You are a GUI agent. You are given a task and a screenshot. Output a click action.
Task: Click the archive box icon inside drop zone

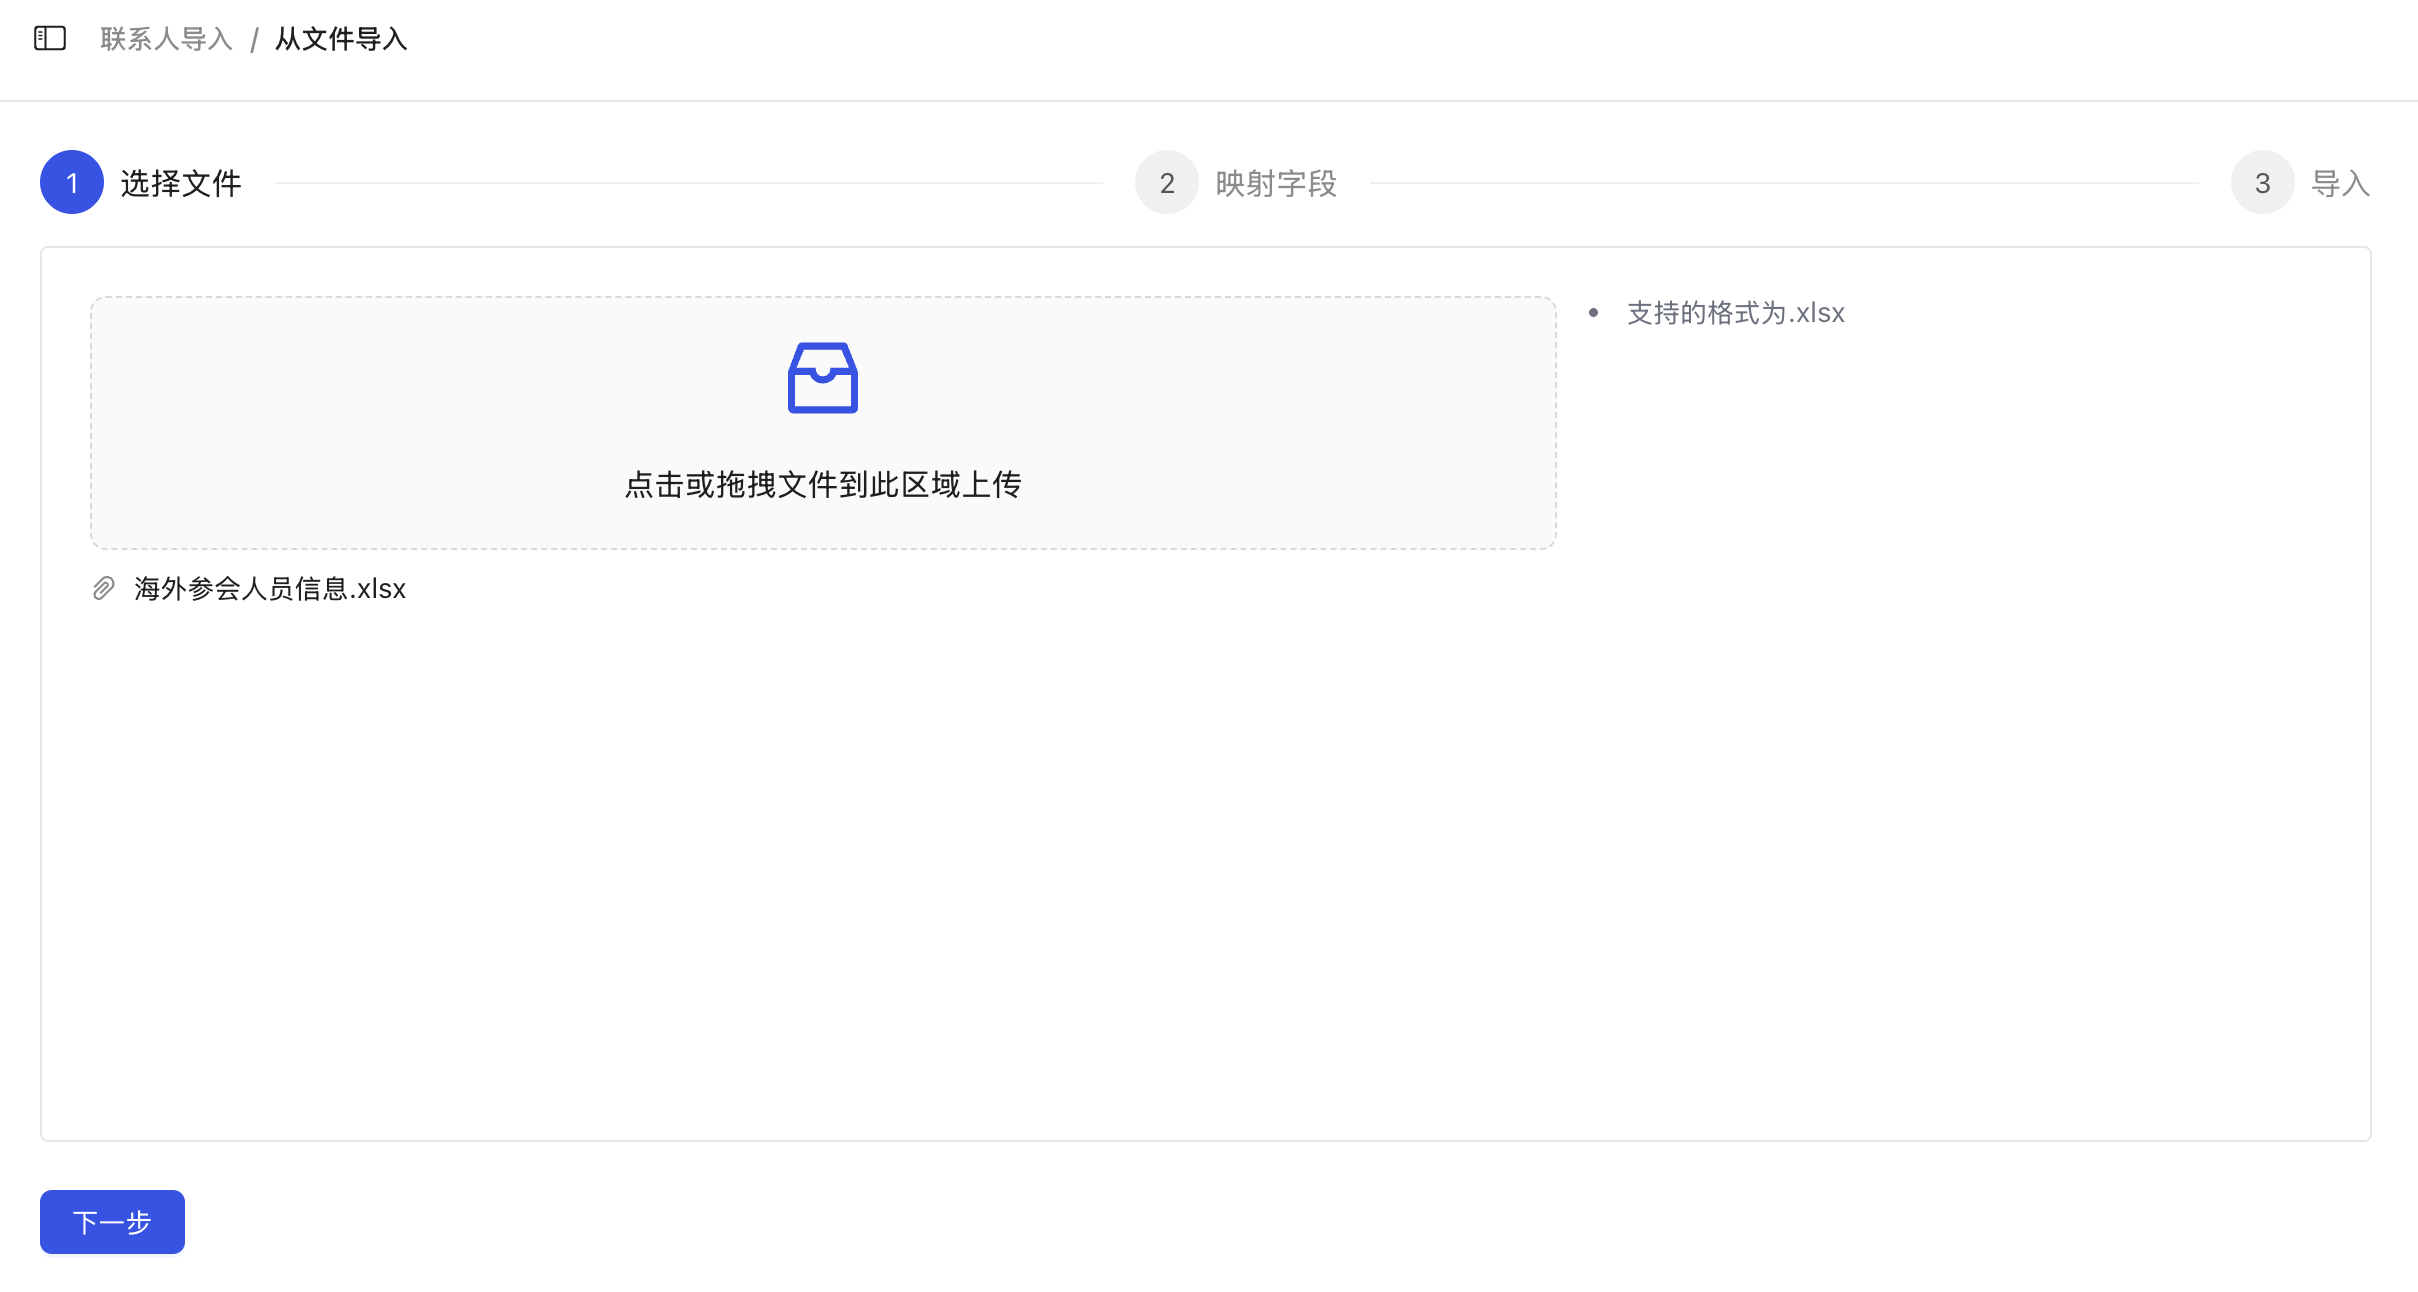[x=822, y=378]
